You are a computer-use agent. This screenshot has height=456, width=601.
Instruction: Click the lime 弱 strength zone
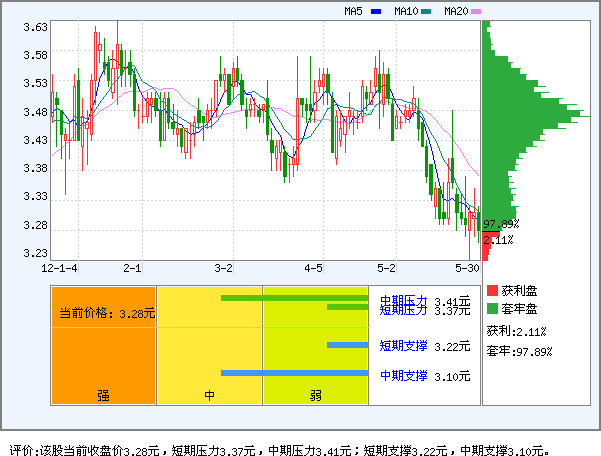point(315,345)
